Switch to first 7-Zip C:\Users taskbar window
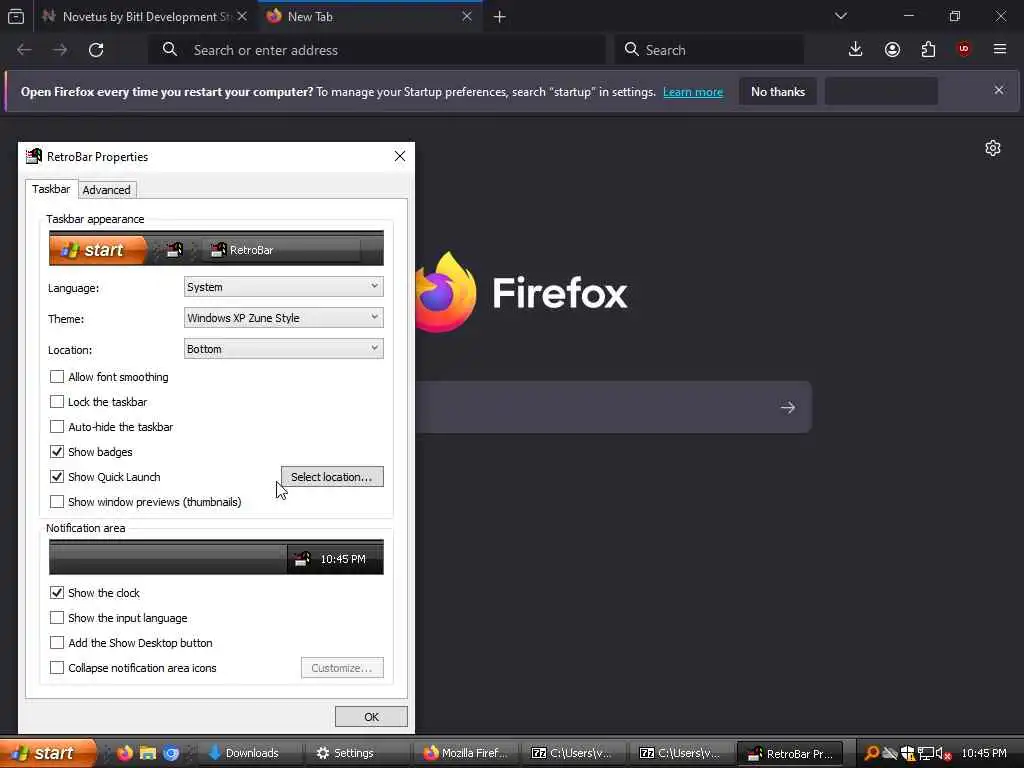The image size is (1024, 768). click(x=573, y=753)
